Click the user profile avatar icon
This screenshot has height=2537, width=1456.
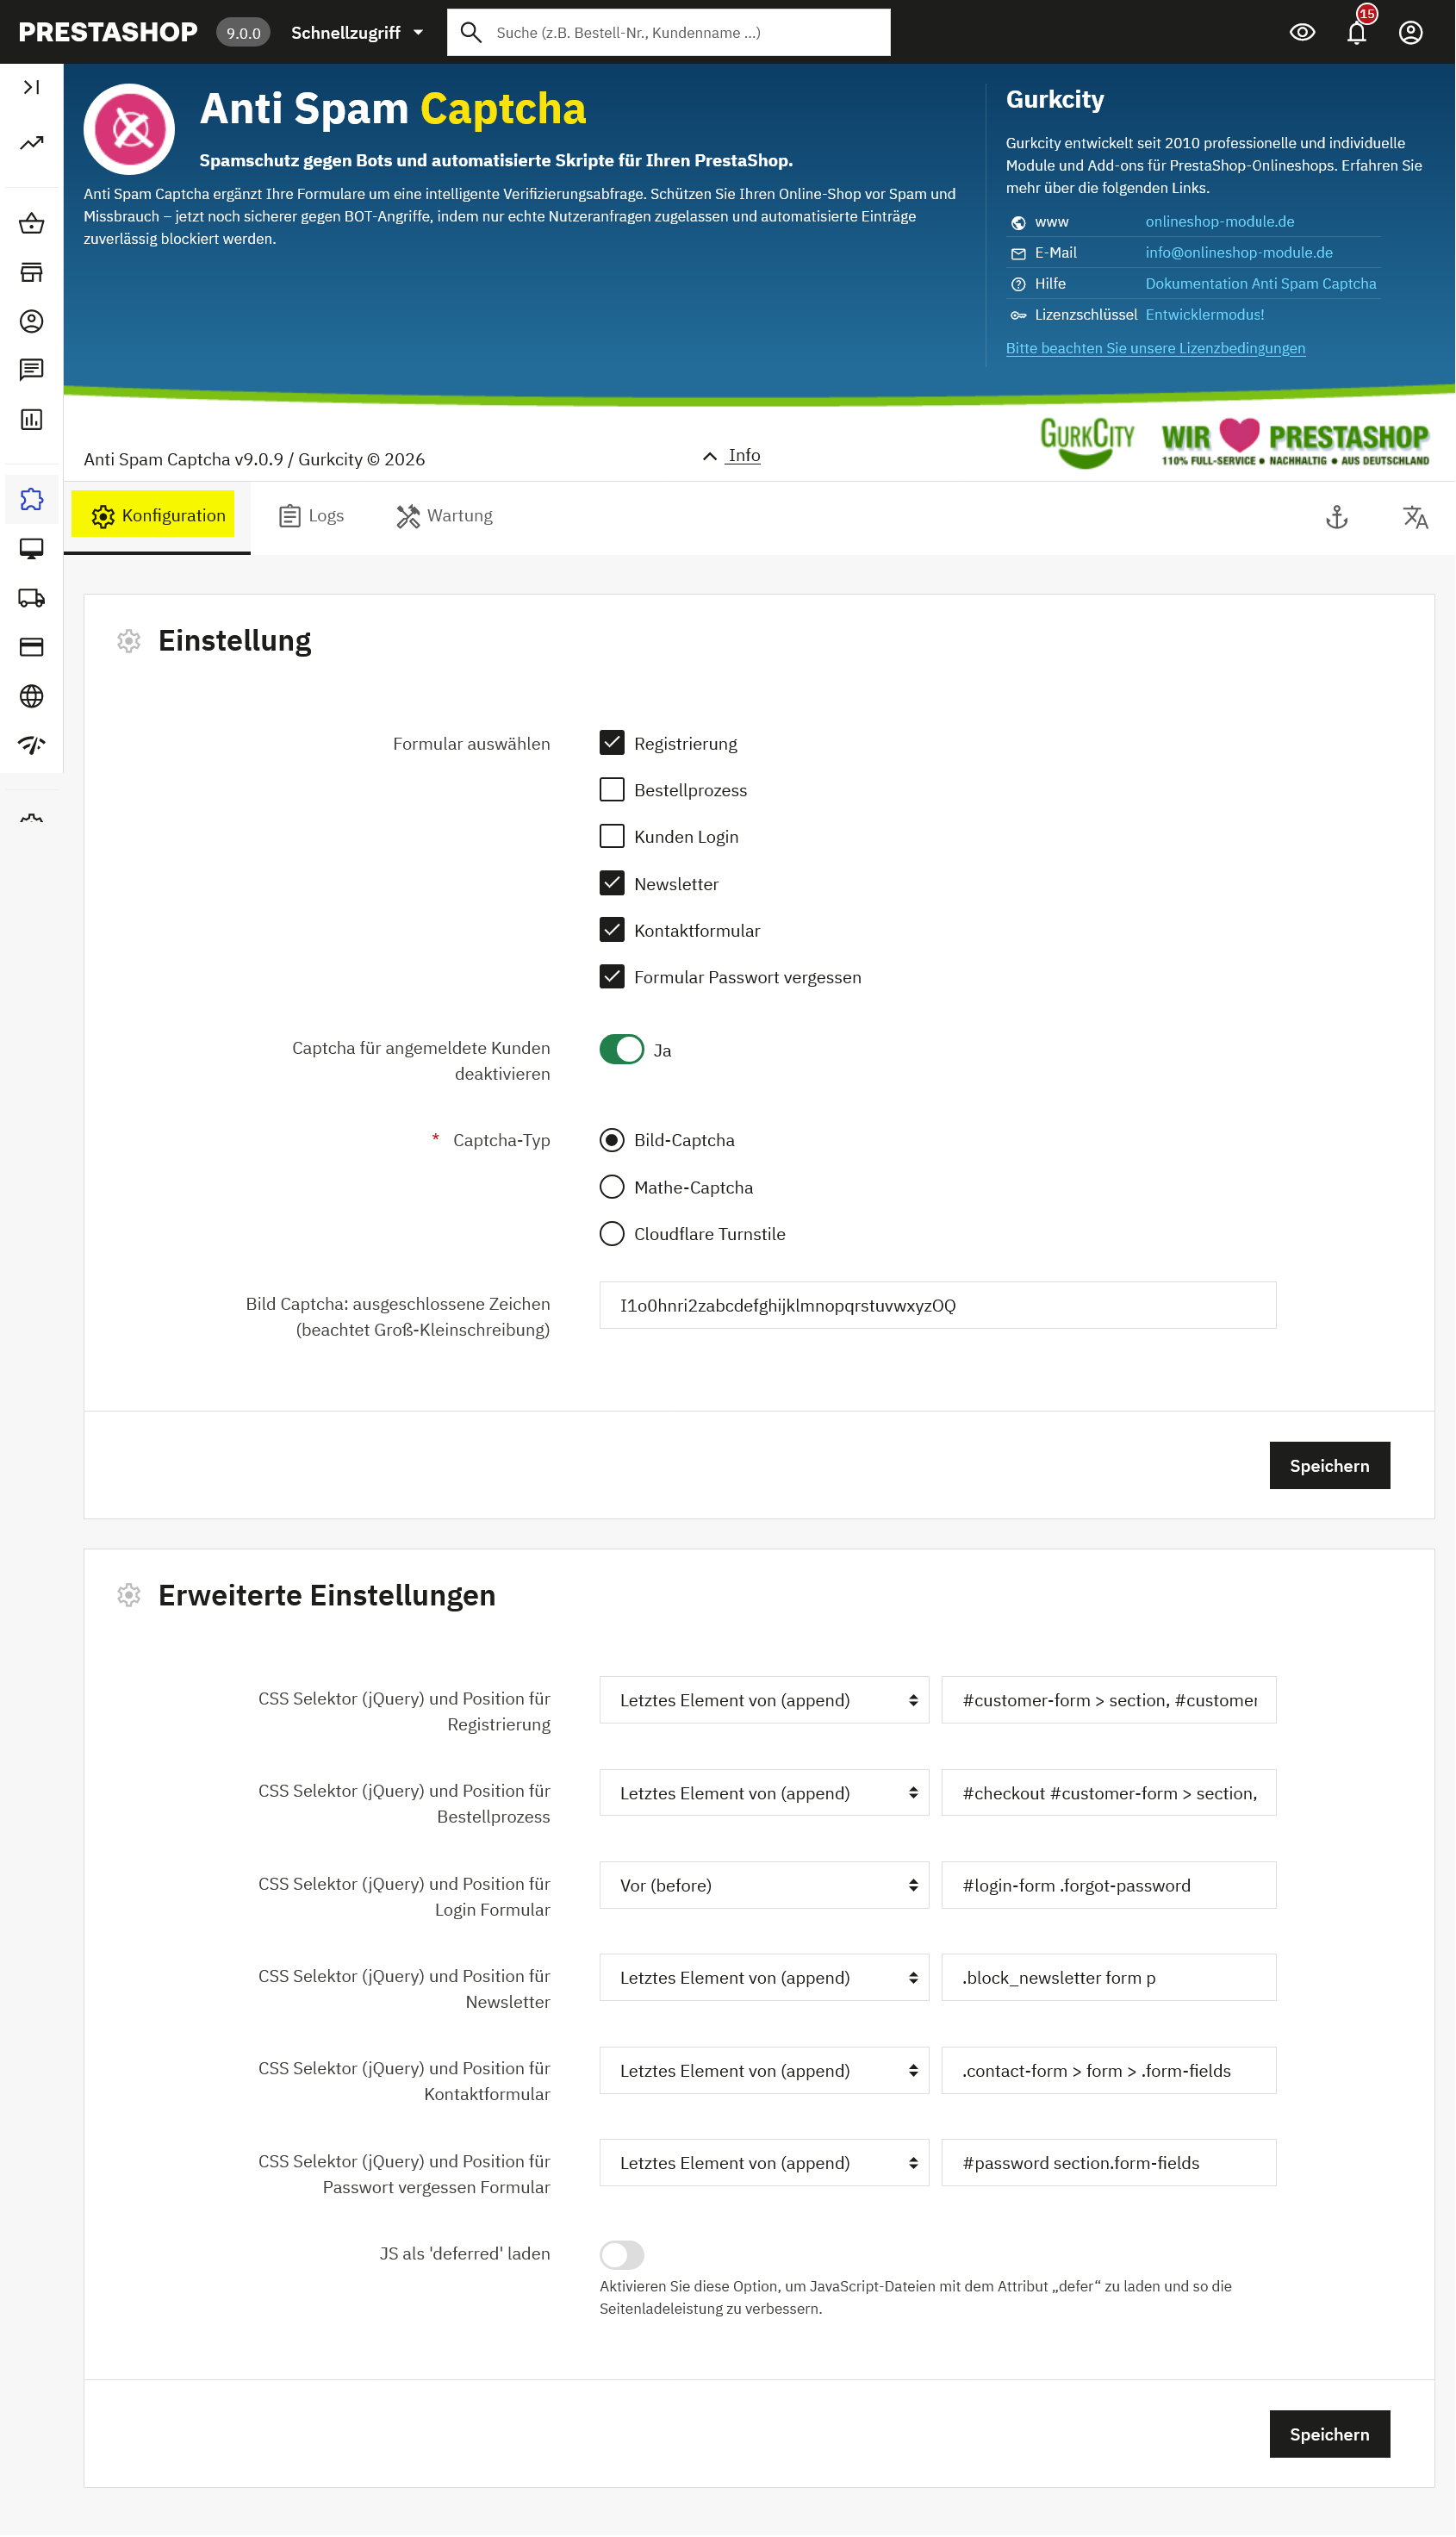(1410, 33)
